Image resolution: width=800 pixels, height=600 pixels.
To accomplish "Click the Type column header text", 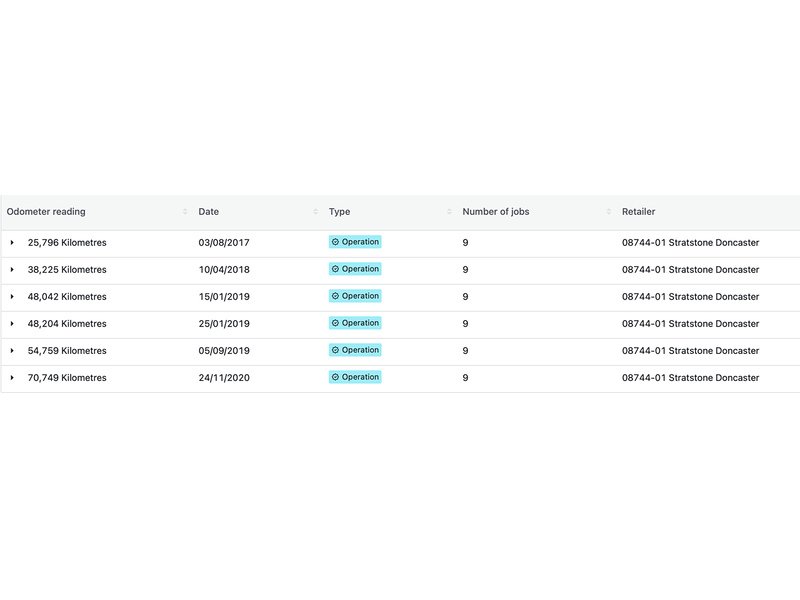I will point(339,212).
